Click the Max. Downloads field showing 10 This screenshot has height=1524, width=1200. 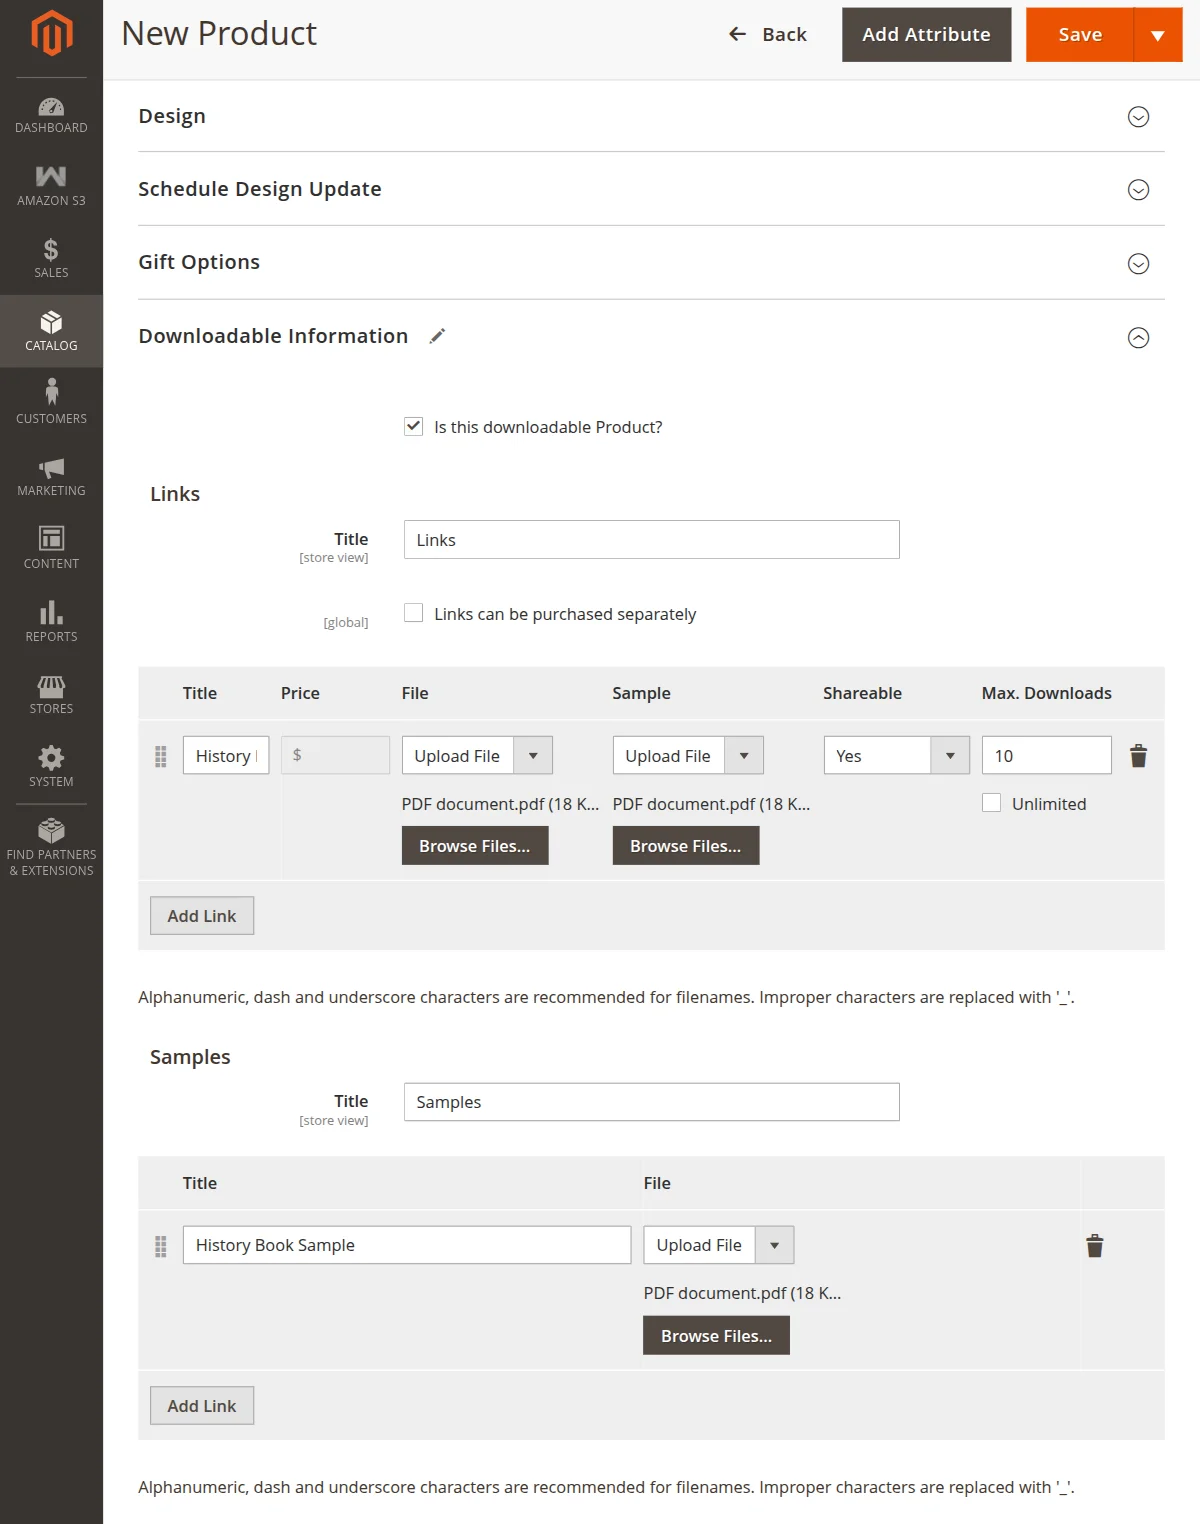click(1046, 756)
